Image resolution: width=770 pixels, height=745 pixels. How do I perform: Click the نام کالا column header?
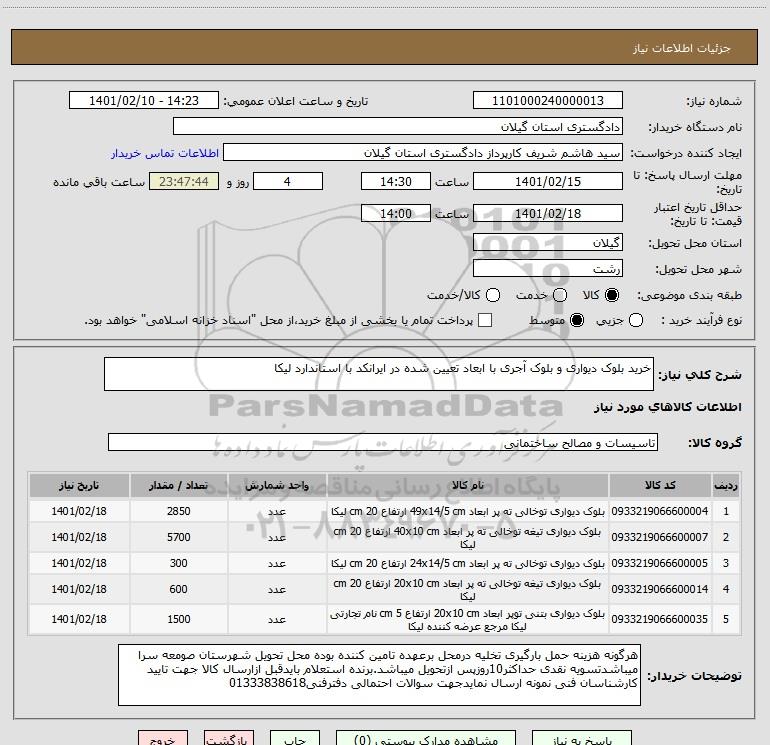coord(468,486)
